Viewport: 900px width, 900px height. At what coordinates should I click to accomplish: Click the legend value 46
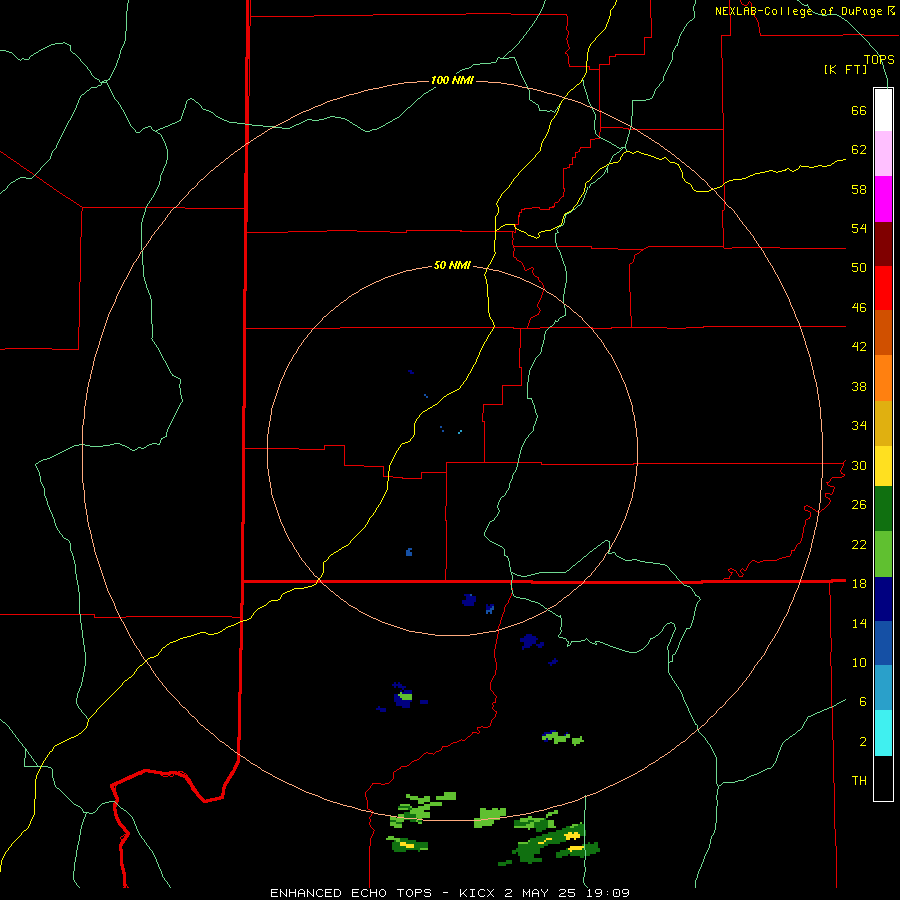tap(859, 308)
